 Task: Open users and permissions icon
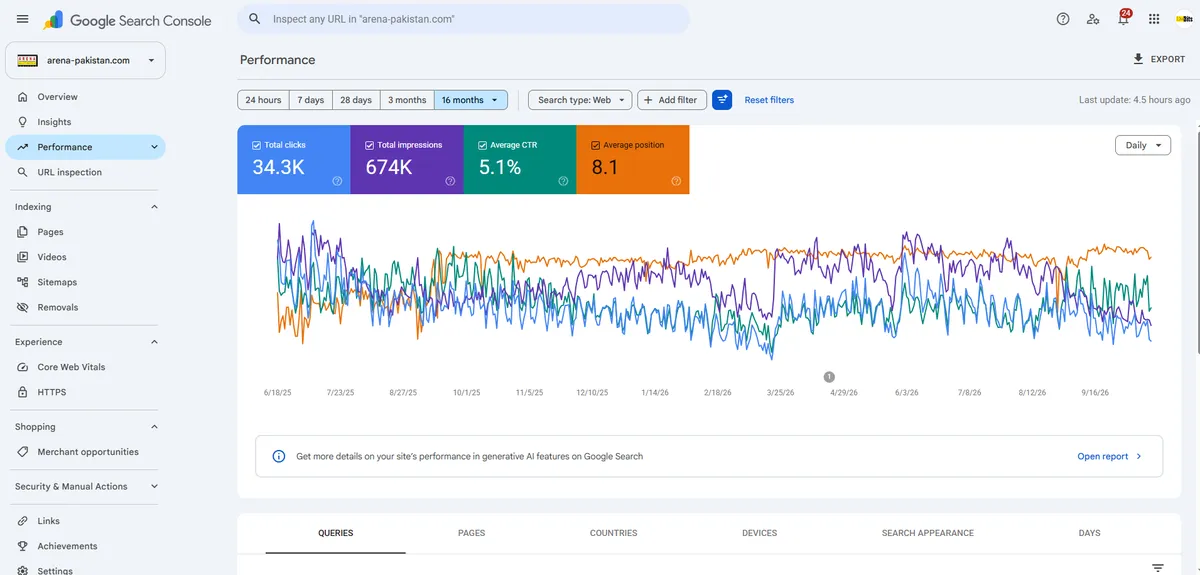[x=1093, y=19]
